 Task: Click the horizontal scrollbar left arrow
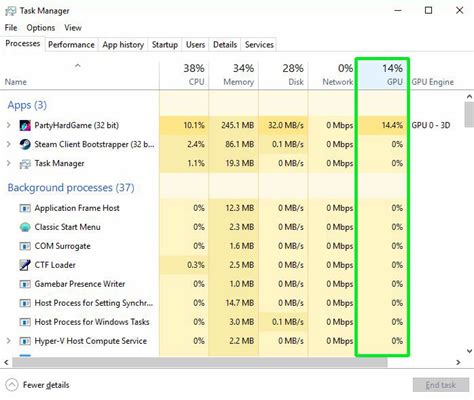6,362
